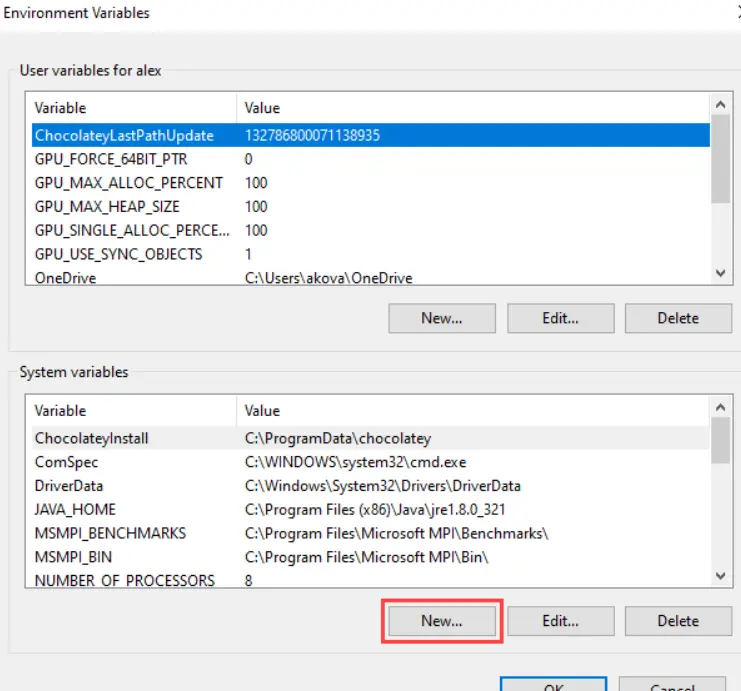Click Delete button under System variables
This screenshot has height=691, width=741.
point(678,620)
